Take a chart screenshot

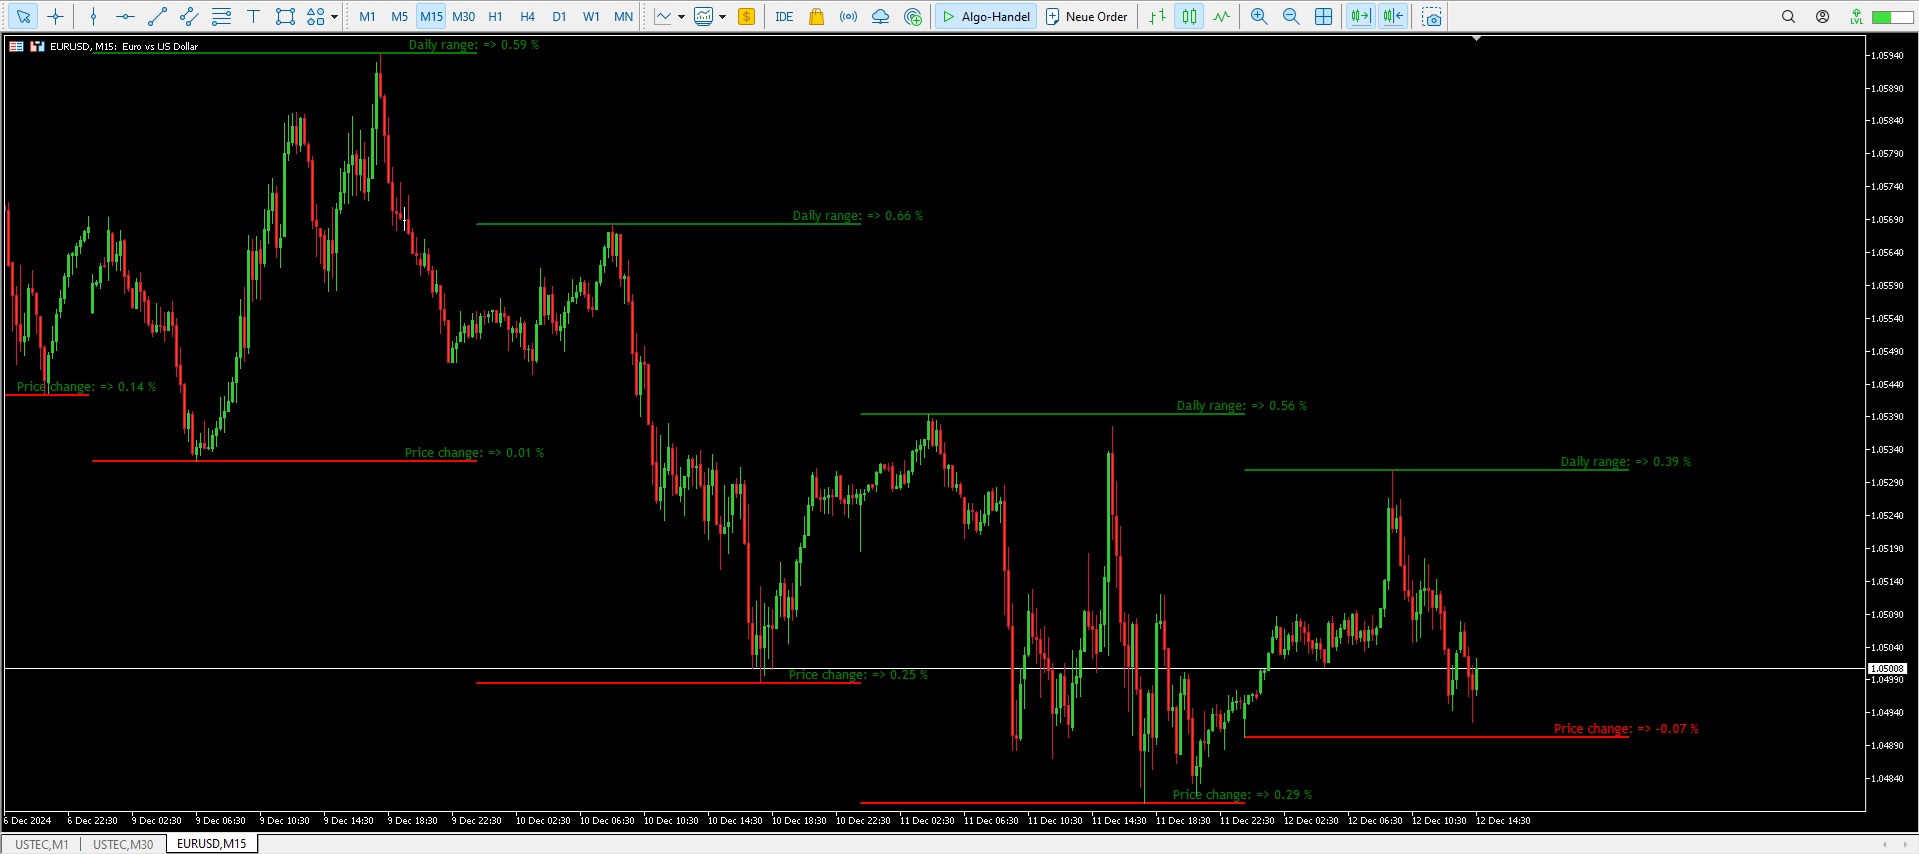[1432, 16]
